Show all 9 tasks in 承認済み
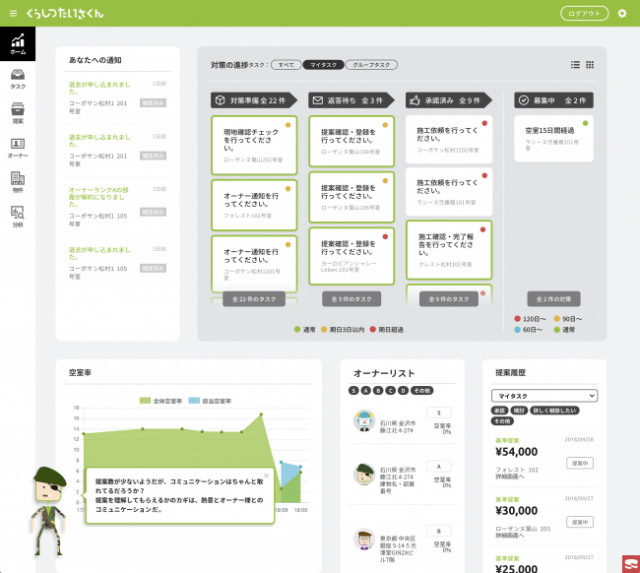640x573 pixels. 447,299
